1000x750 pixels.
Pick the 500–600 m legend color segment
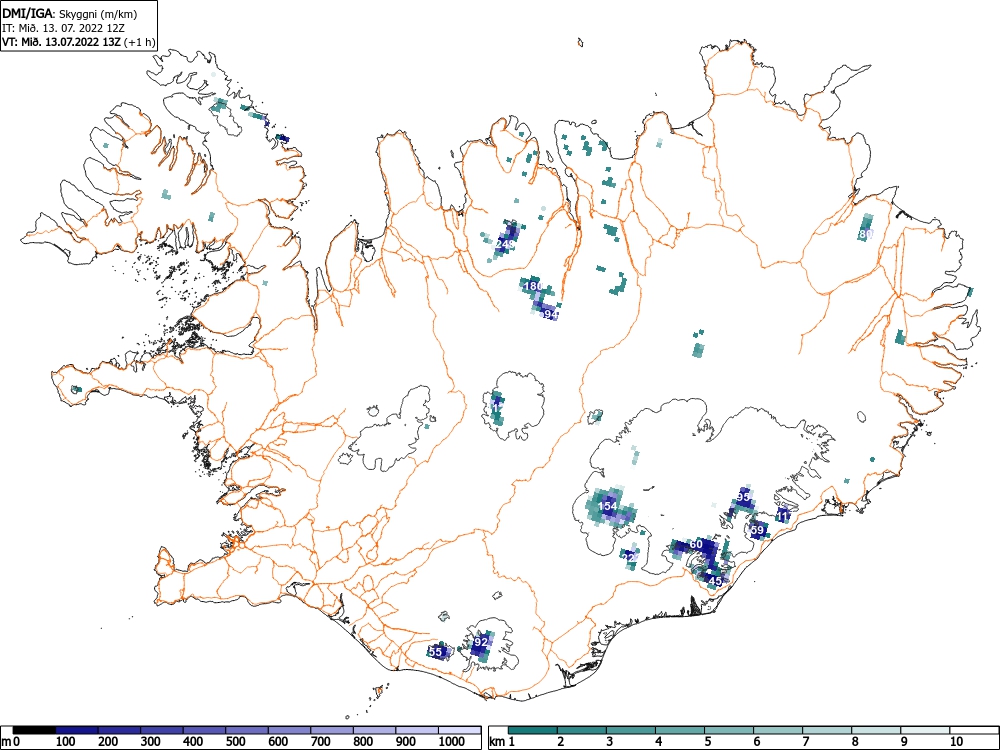[247, 730]
